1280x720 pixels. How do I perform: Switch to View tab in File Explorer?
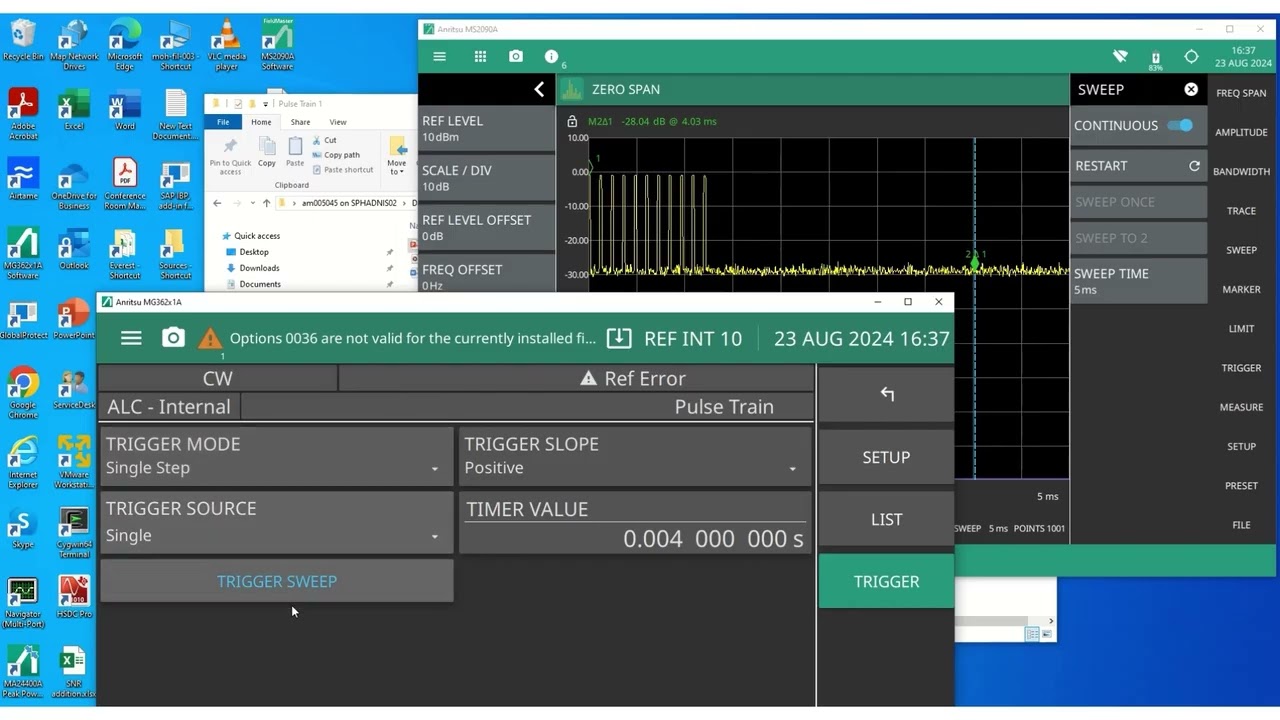pos(338,122)
